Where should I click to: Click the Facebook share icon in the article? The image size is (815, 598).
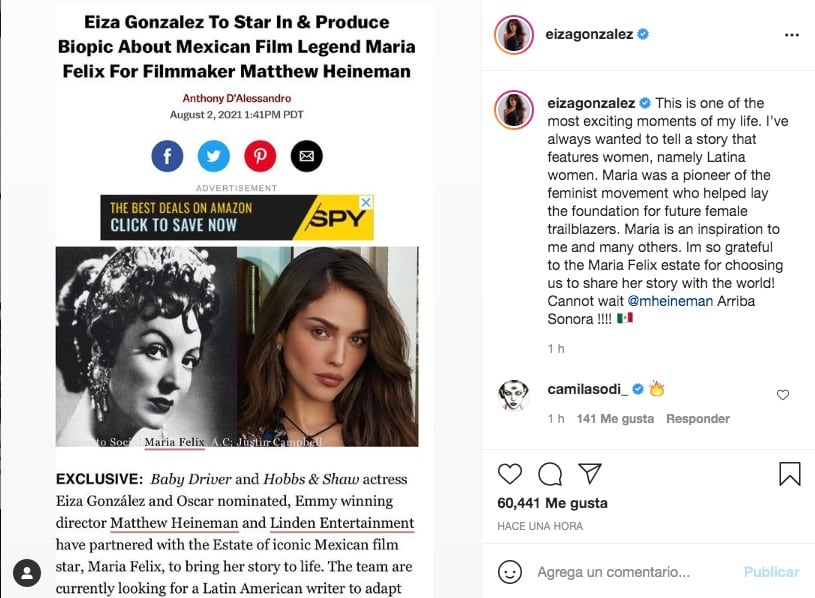[167, 155]
